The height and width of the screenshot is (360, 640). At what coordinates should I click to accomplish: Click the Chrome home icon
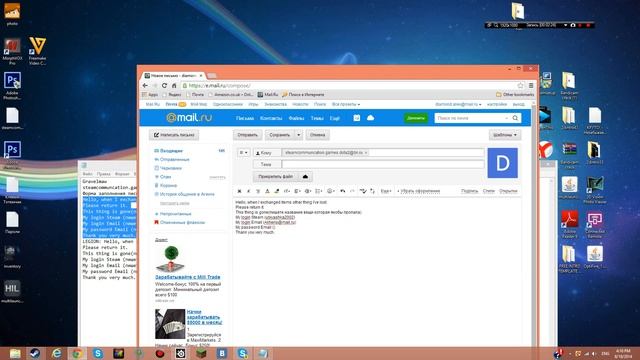(174, 86)
